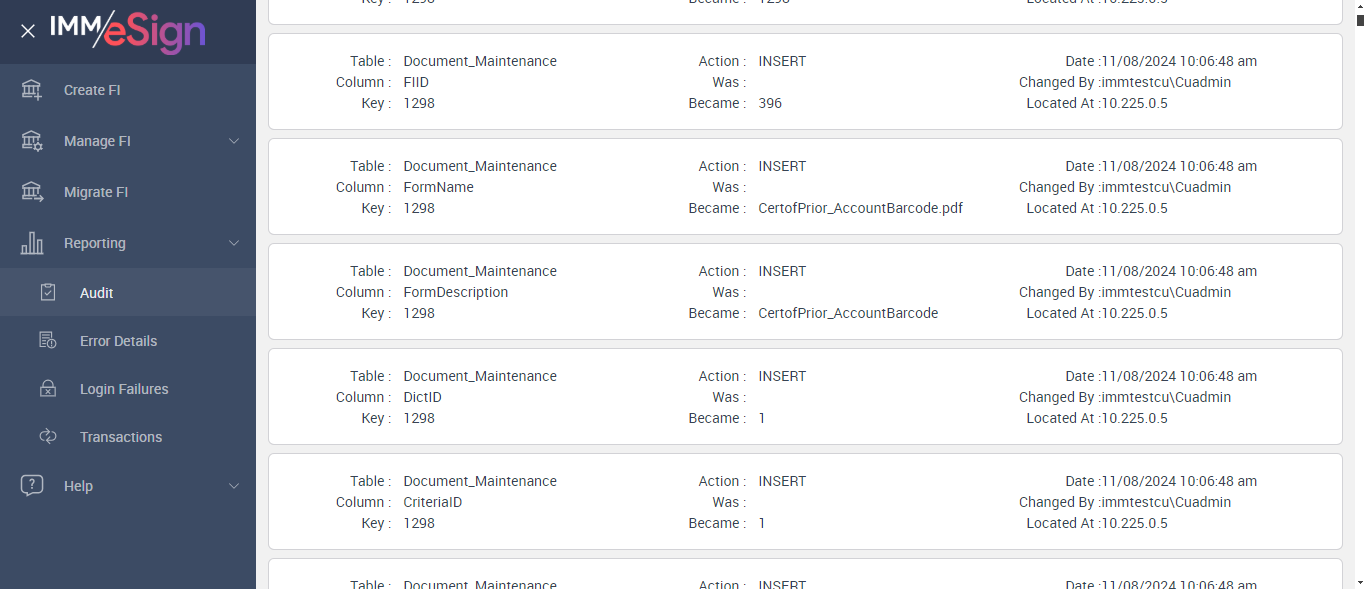1366x589 pixels.
Task: Collapse the Reporting section chevron
Action: tap(234, 243)
